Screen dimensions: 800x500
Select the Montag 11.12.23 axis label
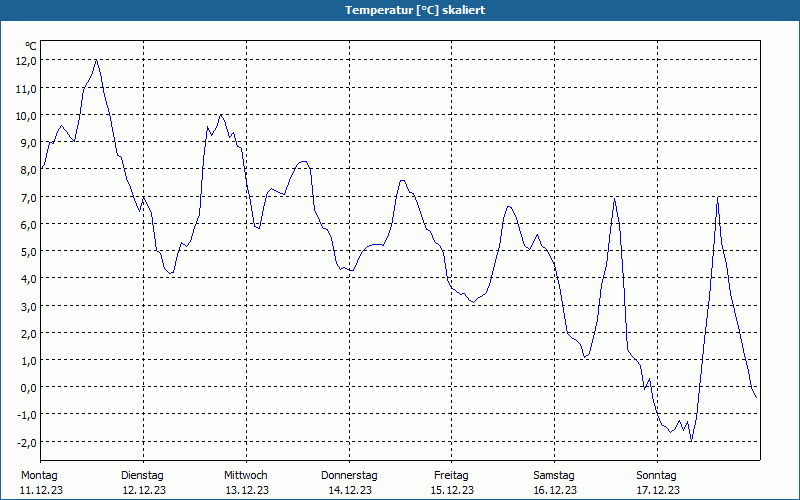click(x=40, y=482)
